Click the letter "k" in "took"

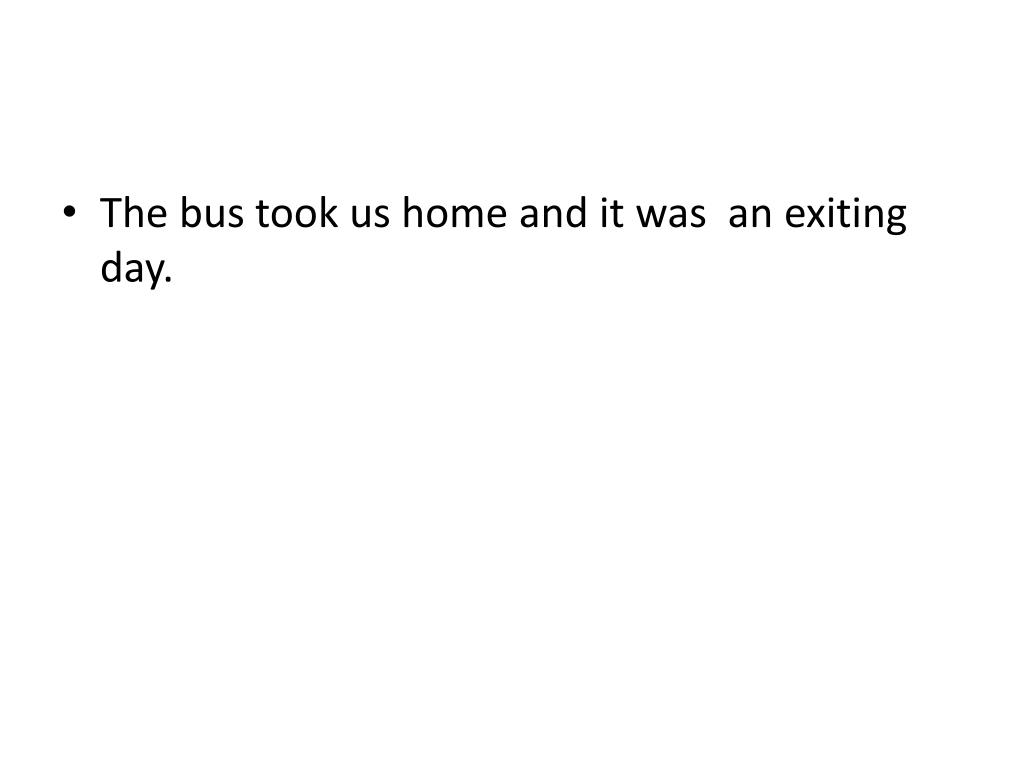point(331,216)
